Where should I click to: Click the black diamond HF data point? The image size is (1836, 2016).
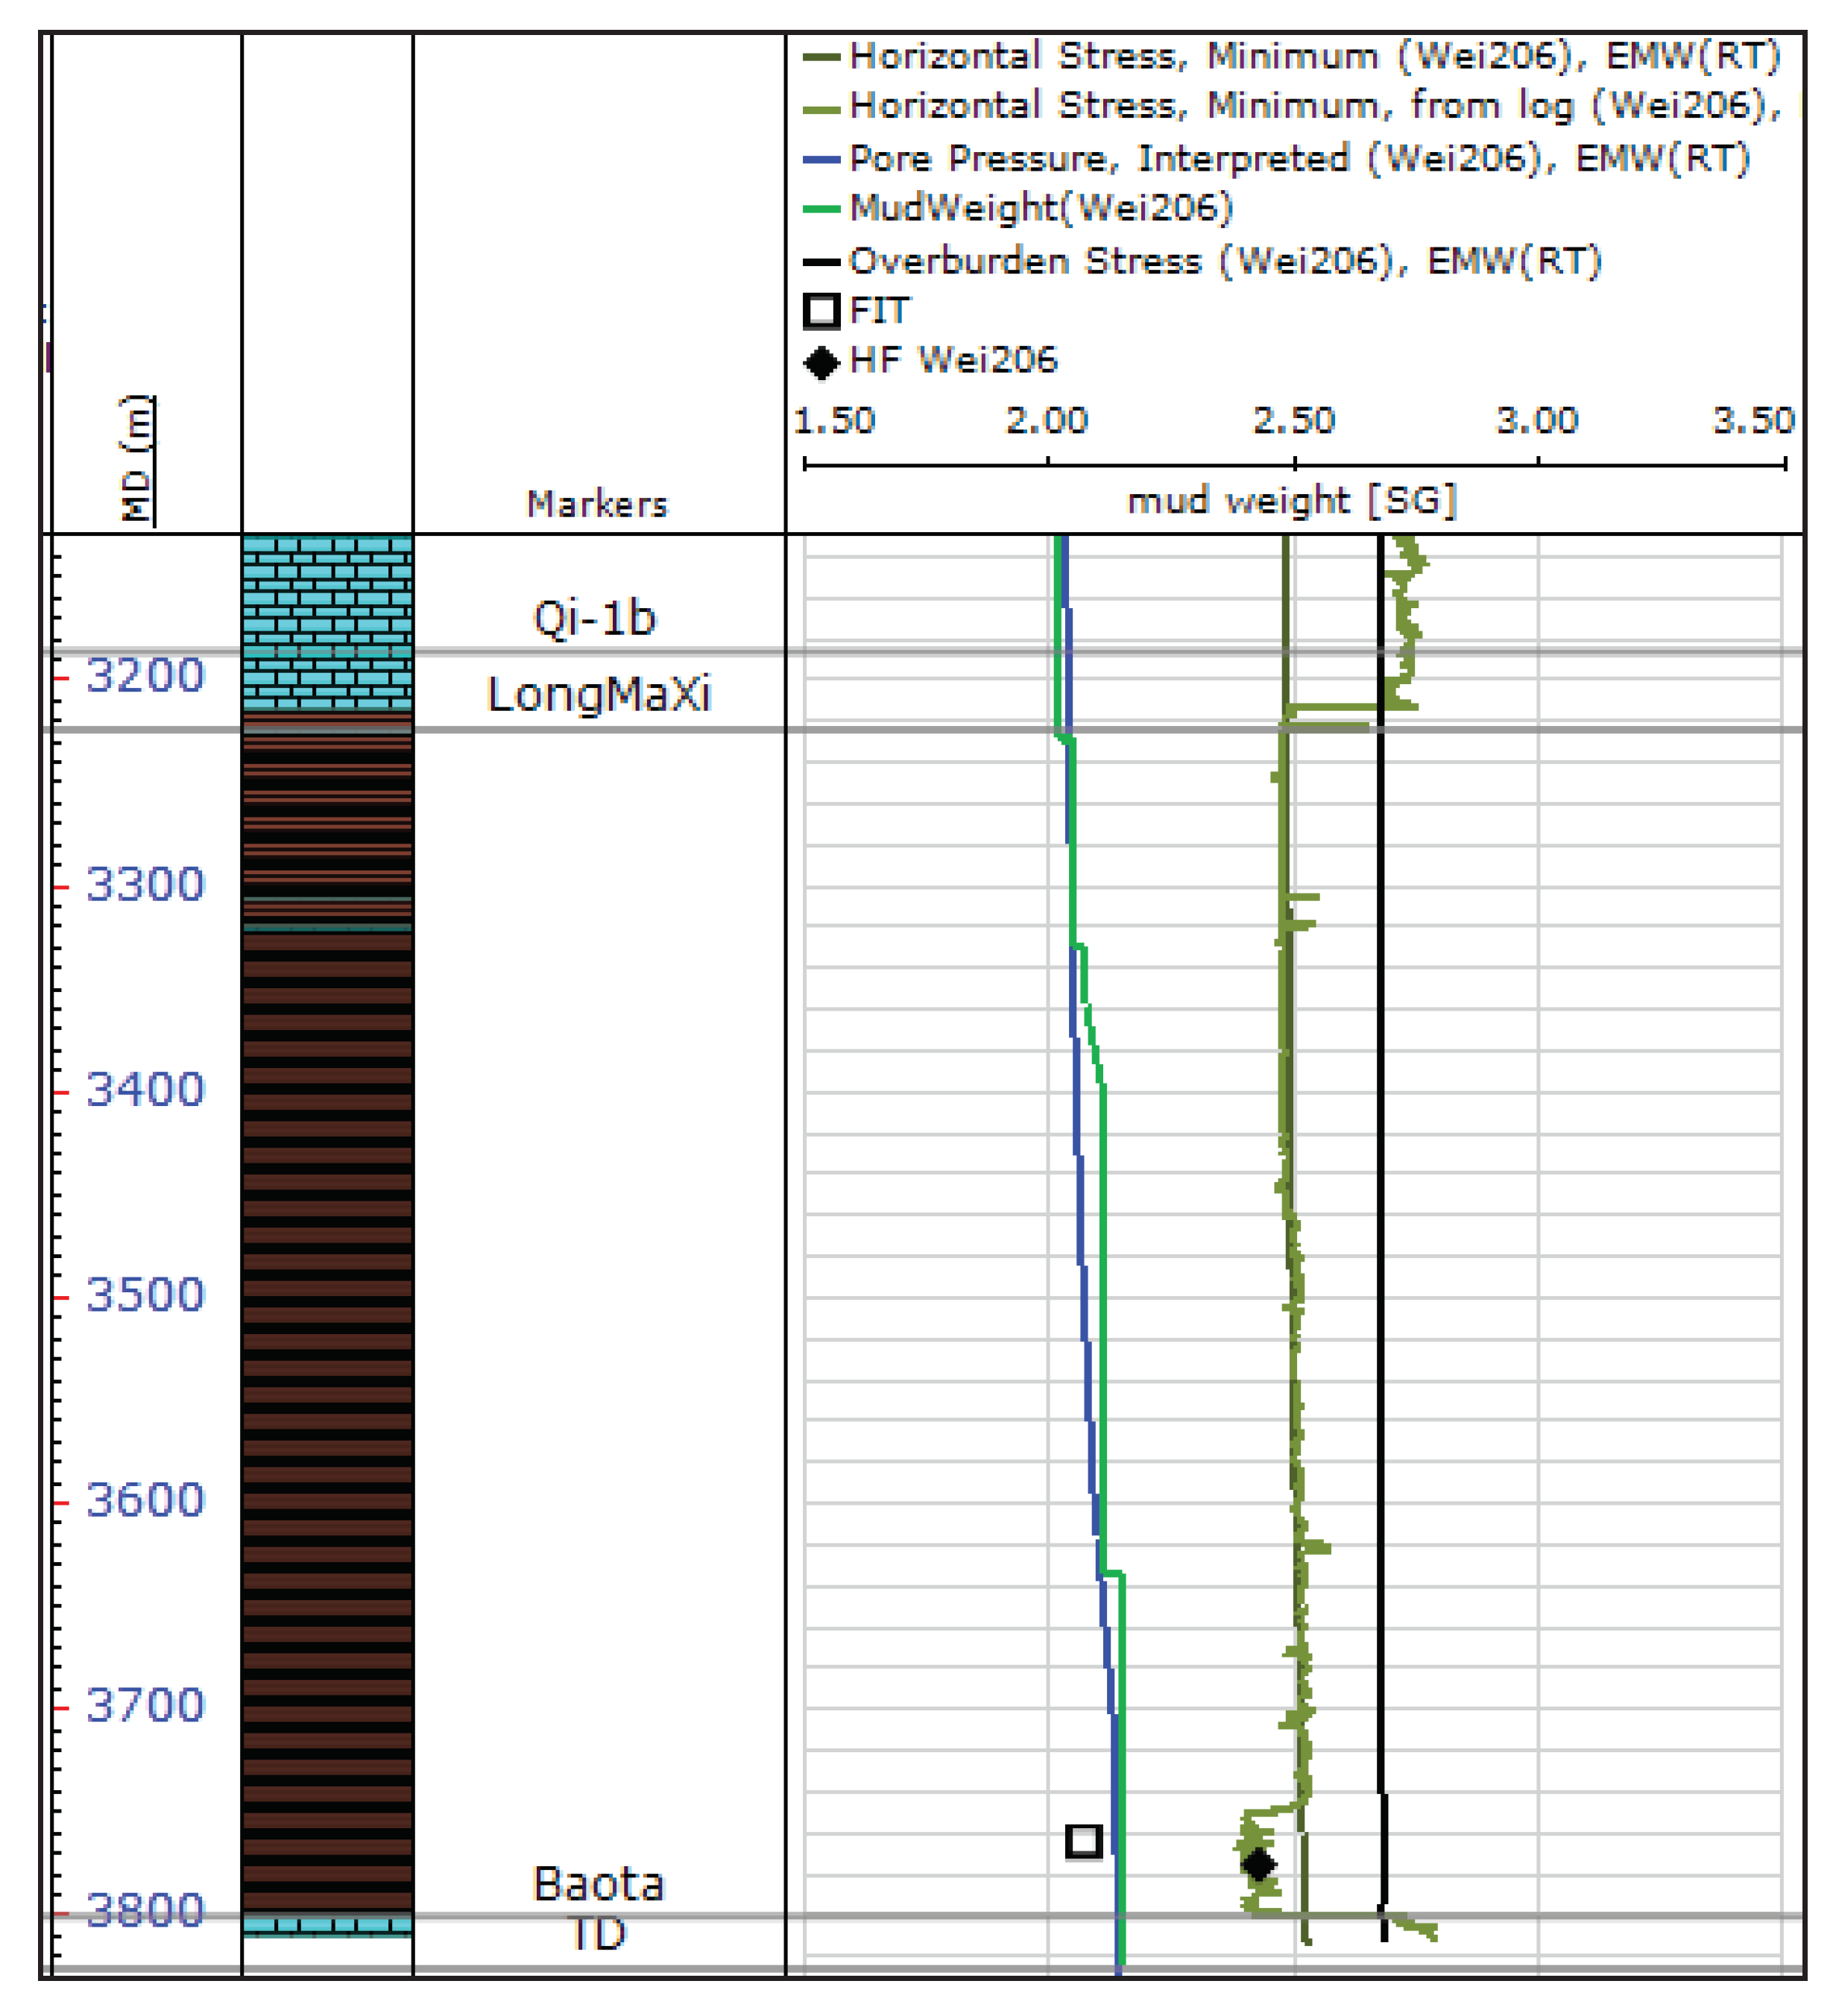1258,1864
